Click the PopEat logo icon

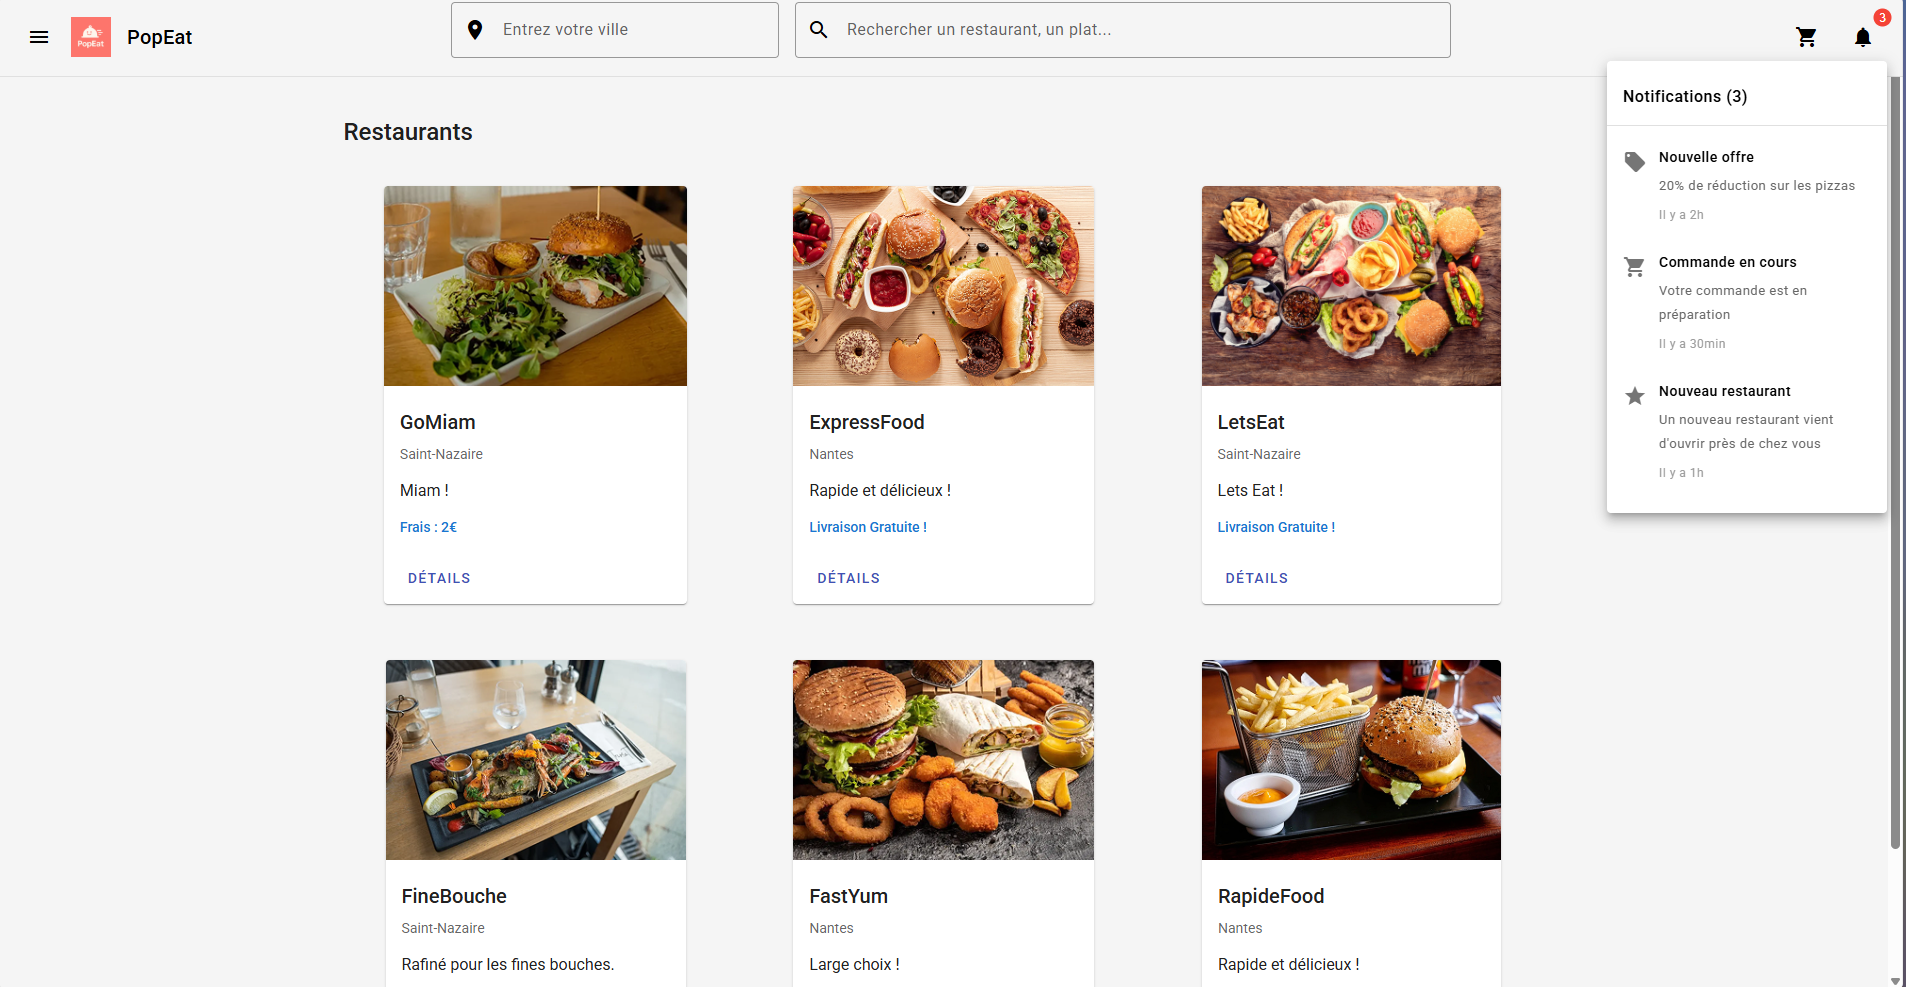[91, 37]
